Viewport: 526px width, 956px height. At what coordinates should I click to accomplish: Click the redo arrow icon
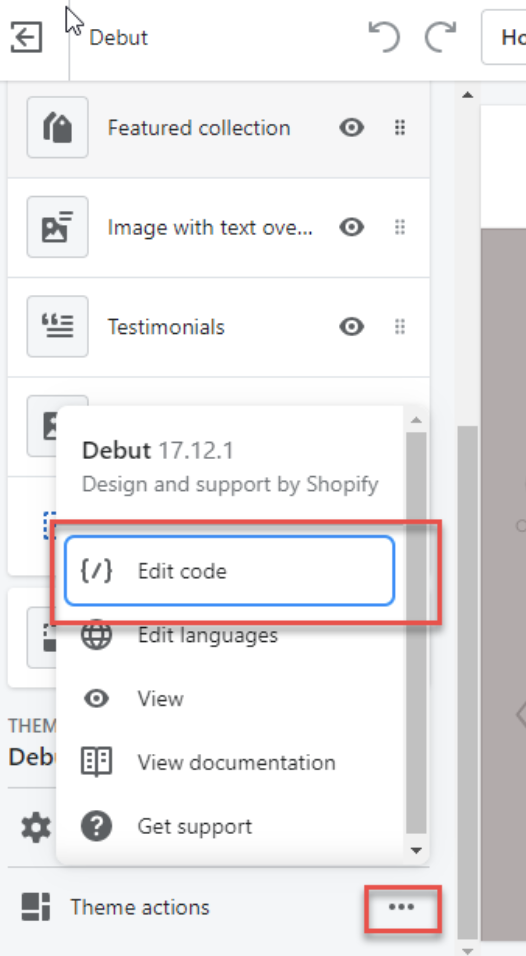[440, 37]
